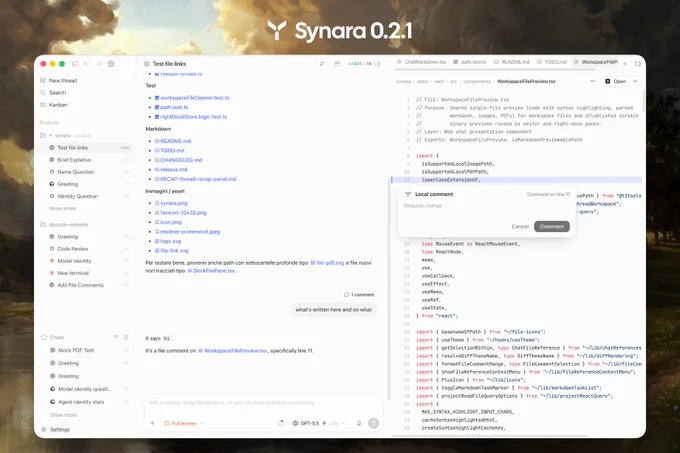Click the plus attach icon in composer

pos(153,424)
